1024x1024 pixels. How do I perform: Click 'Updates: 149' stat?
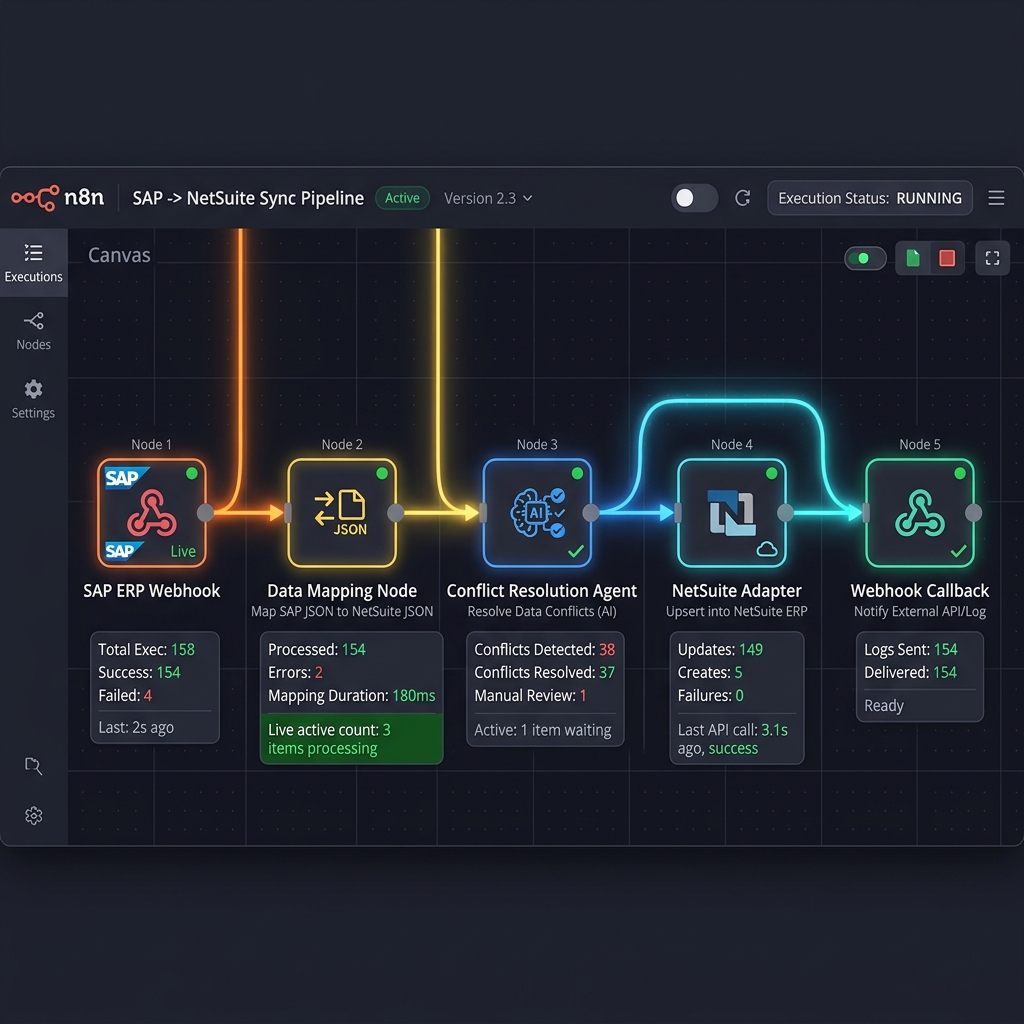point(720,649)
